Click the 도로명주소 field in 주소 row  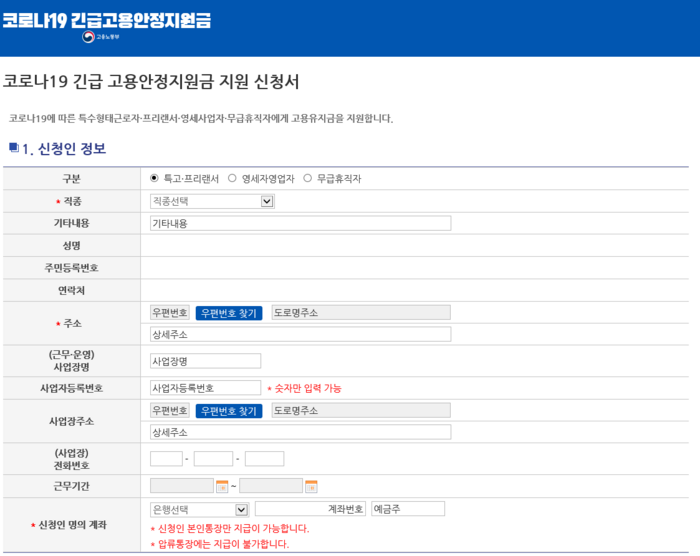361,313
